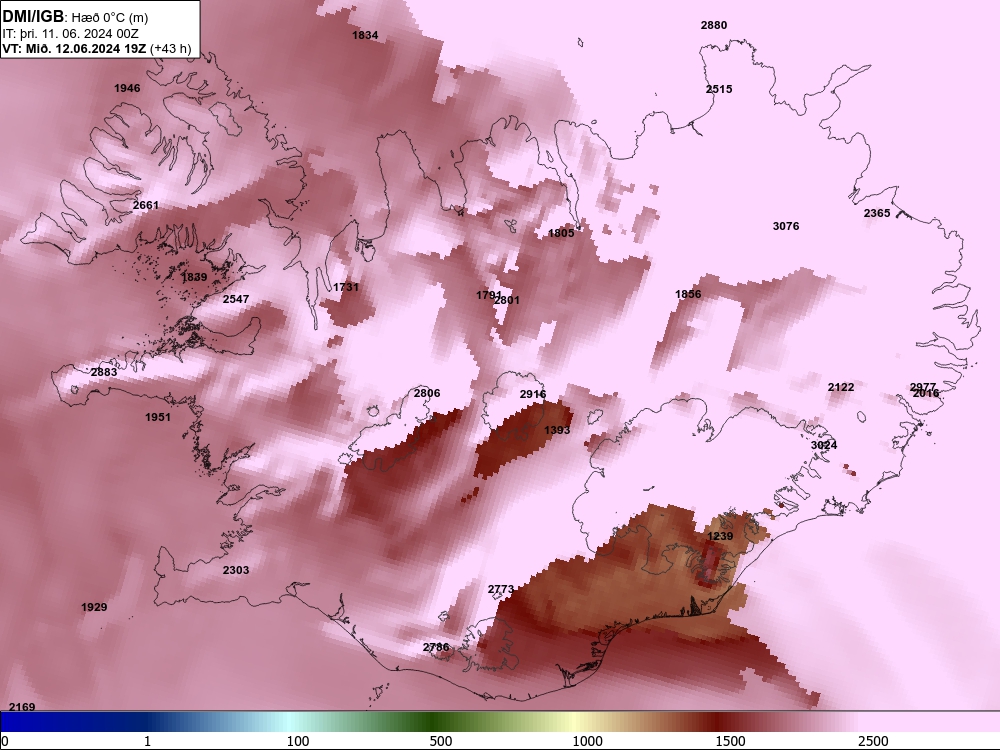Image resolution: width=1000 pixels, height=750 pixels.
Task: Click the map value 2880
Action: pos(714,25)
